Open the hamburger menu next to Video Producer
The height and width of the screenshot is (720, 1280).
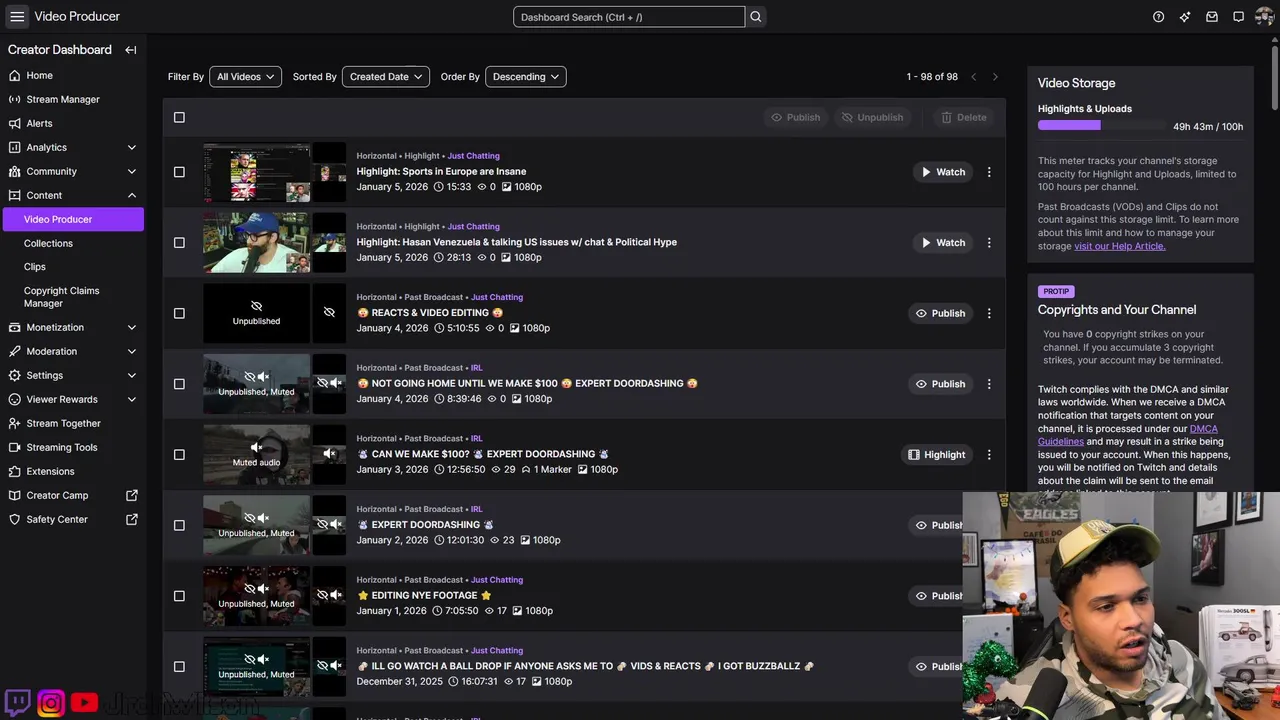17,16
